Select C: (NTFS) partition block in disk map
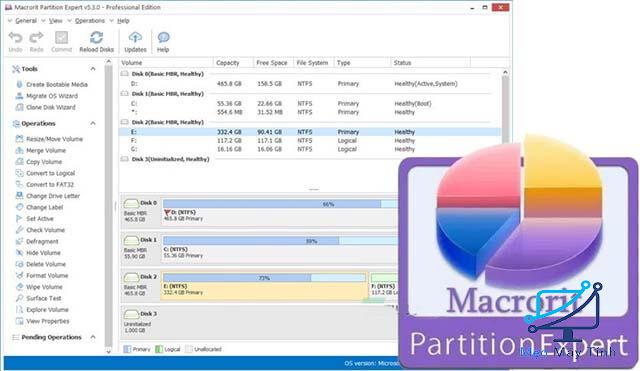 [x=280, y=248]
